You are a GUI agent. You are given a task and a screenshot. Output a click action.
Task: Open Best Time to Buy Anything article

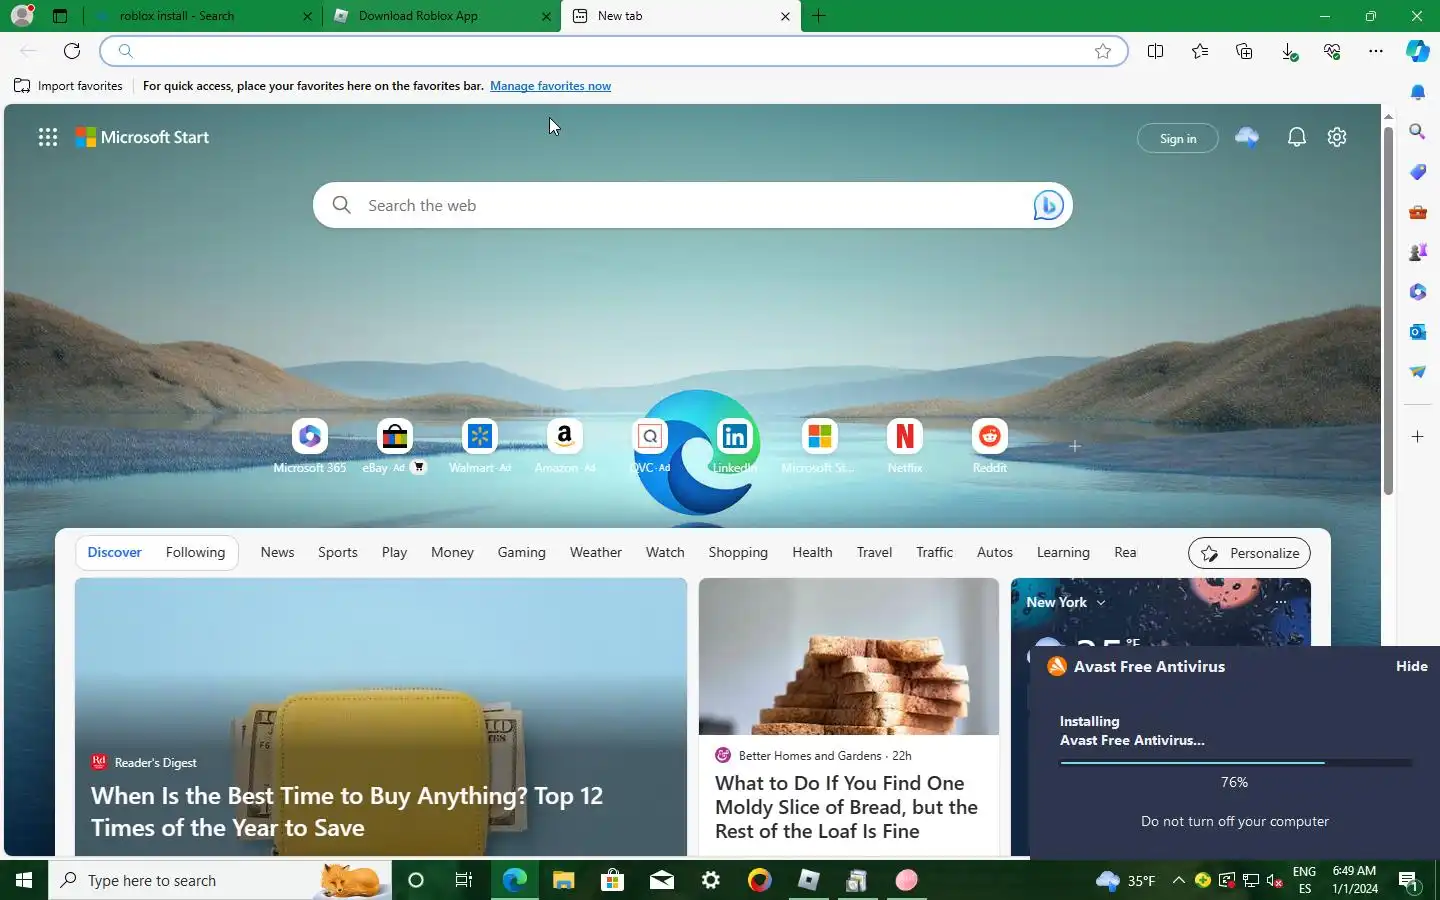click(346, 811)
